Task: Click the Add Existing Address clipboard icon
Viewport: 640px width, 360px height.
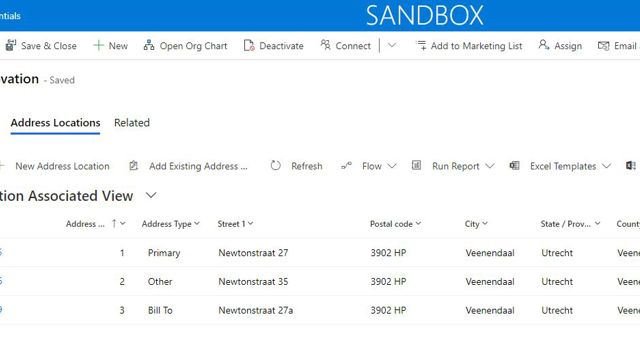Action: (x=133, y=166)
